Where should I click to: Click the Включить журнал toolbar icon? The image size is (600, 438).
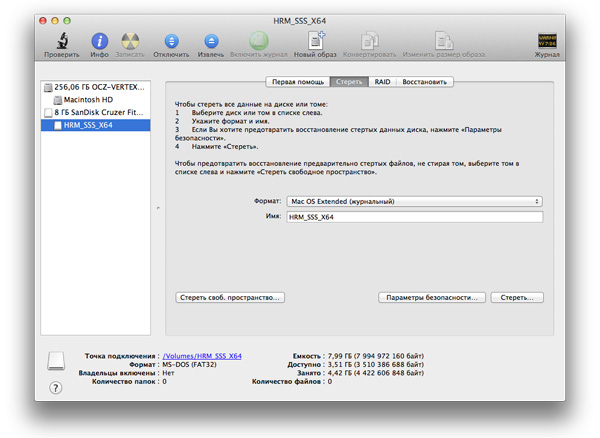click(x=259, y=42)
